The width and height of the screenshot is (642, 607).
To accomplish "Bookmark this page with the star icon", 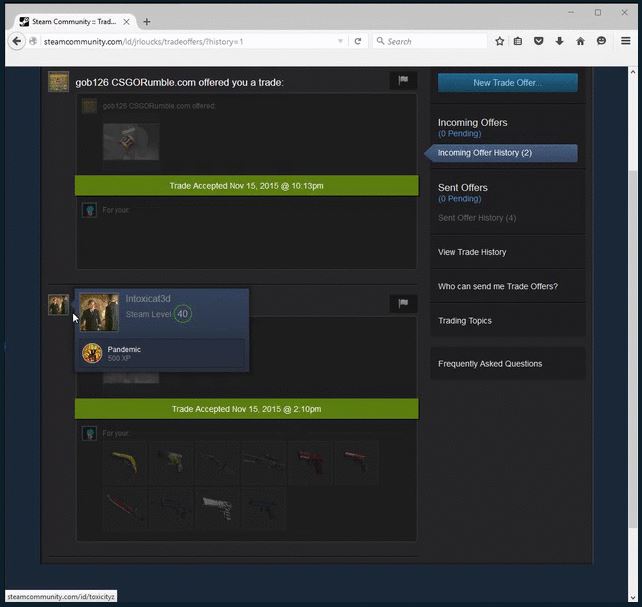I will 499,41.
